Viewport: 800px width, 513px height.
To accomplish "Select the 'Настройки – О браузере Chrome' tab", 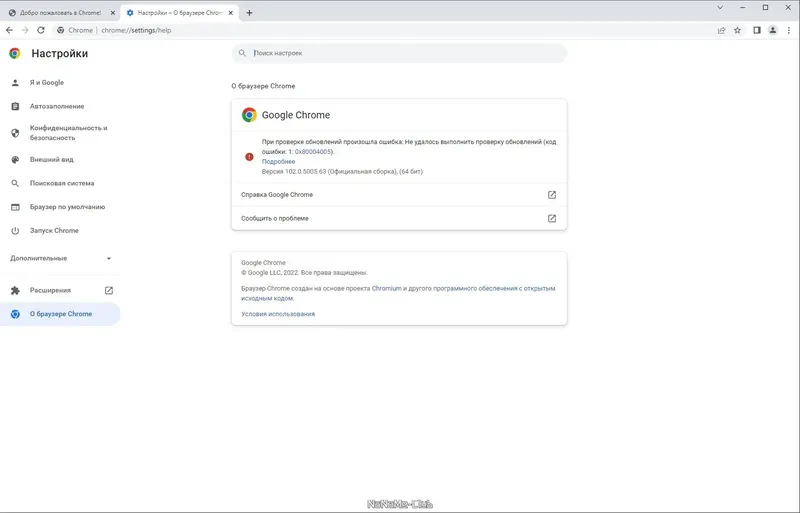I will point(180,13).
